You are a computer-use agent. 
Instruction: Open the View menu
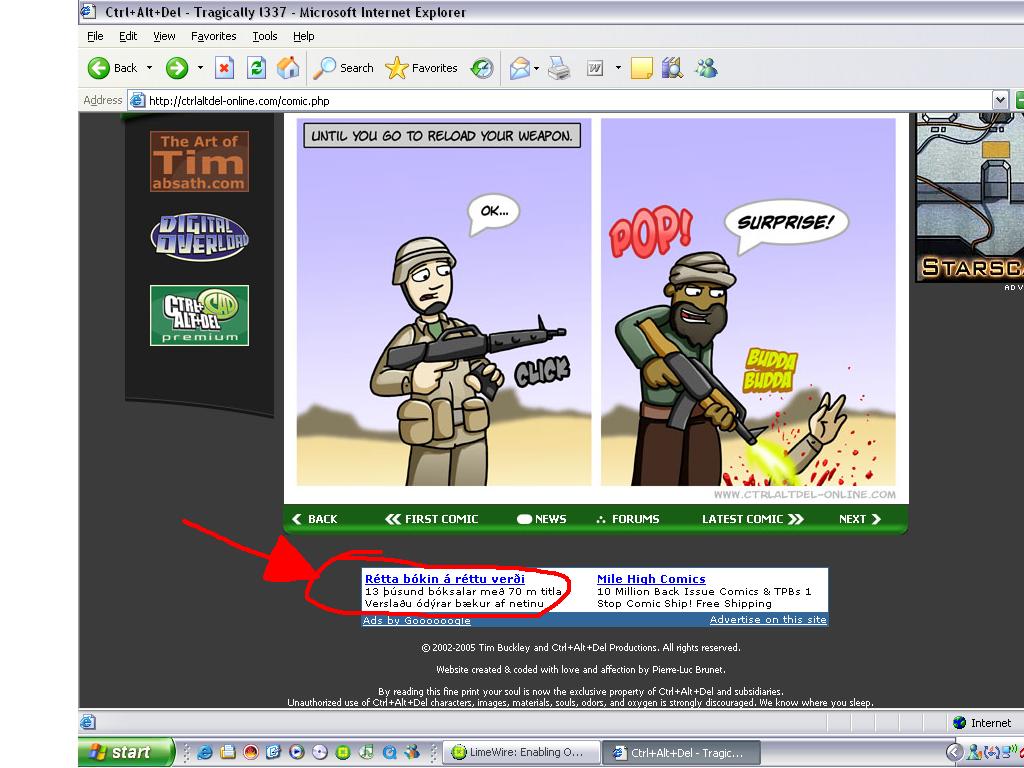pyautogui.click(x=164, y=37)
